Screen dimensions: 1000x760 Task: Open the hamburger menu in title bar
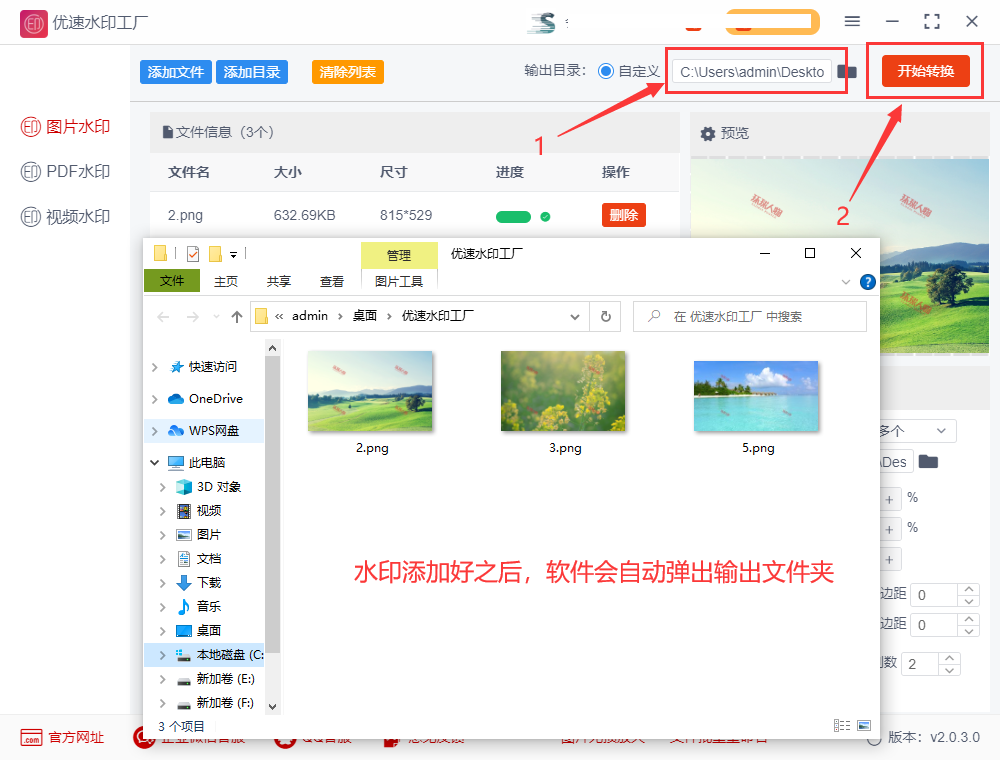click(x=852, y=22)
